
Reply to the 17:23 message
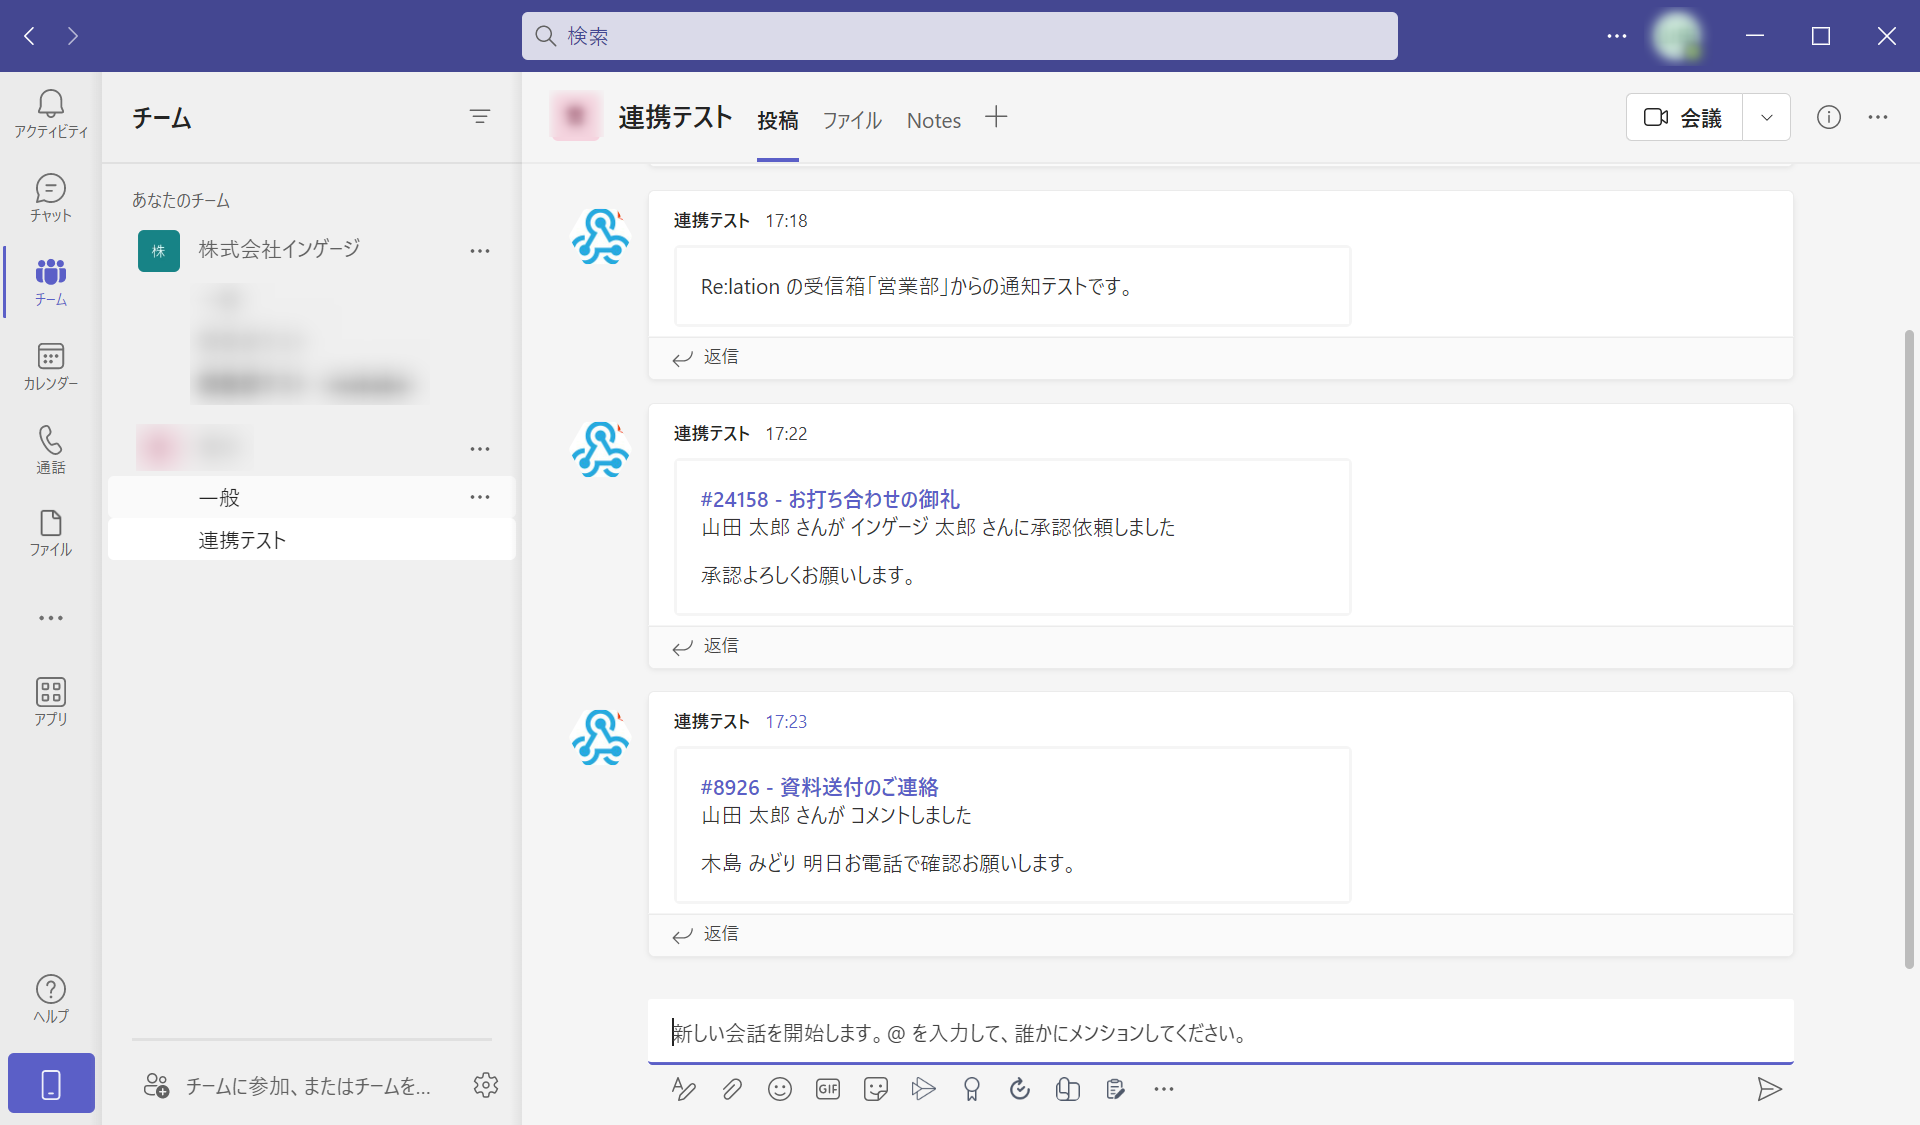pos(706,934)
